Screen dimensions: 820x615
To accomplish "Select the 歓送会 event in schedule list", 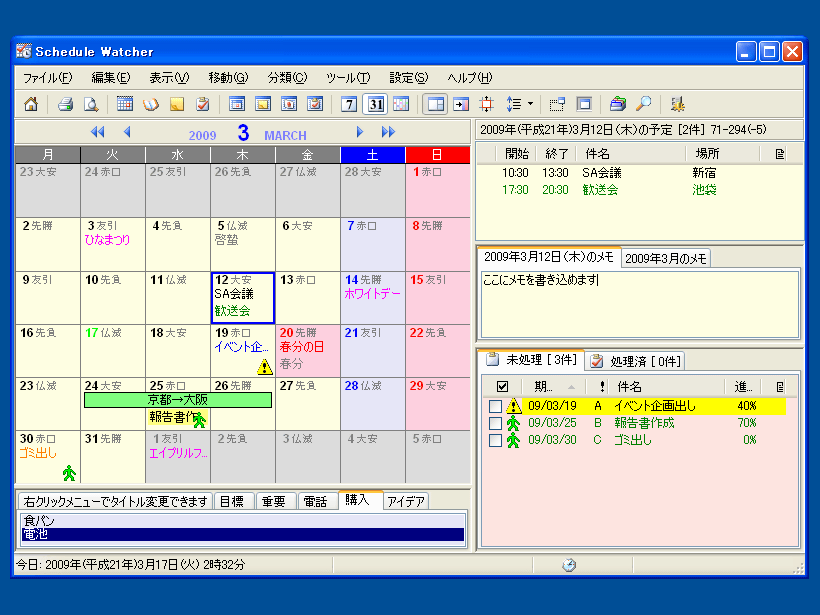I will [x=640, y=190].
